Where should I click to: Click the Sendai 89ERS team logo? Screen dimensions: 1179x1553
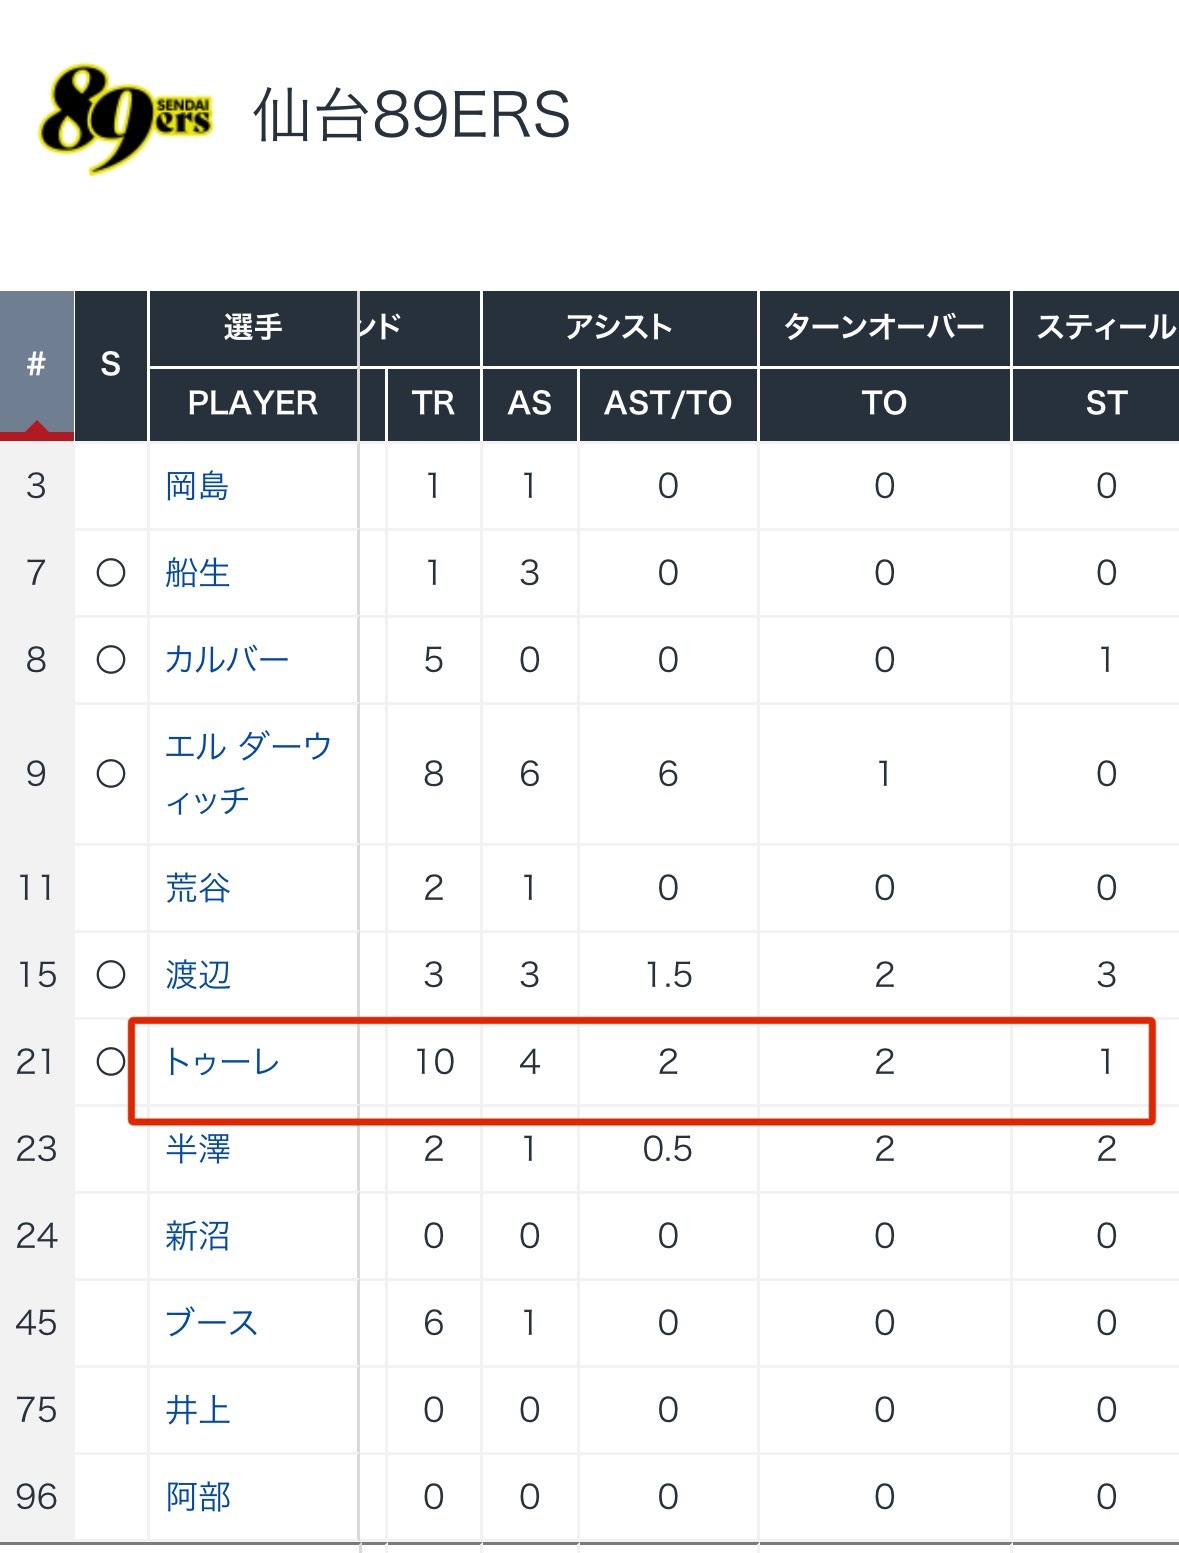coord(125,118)
